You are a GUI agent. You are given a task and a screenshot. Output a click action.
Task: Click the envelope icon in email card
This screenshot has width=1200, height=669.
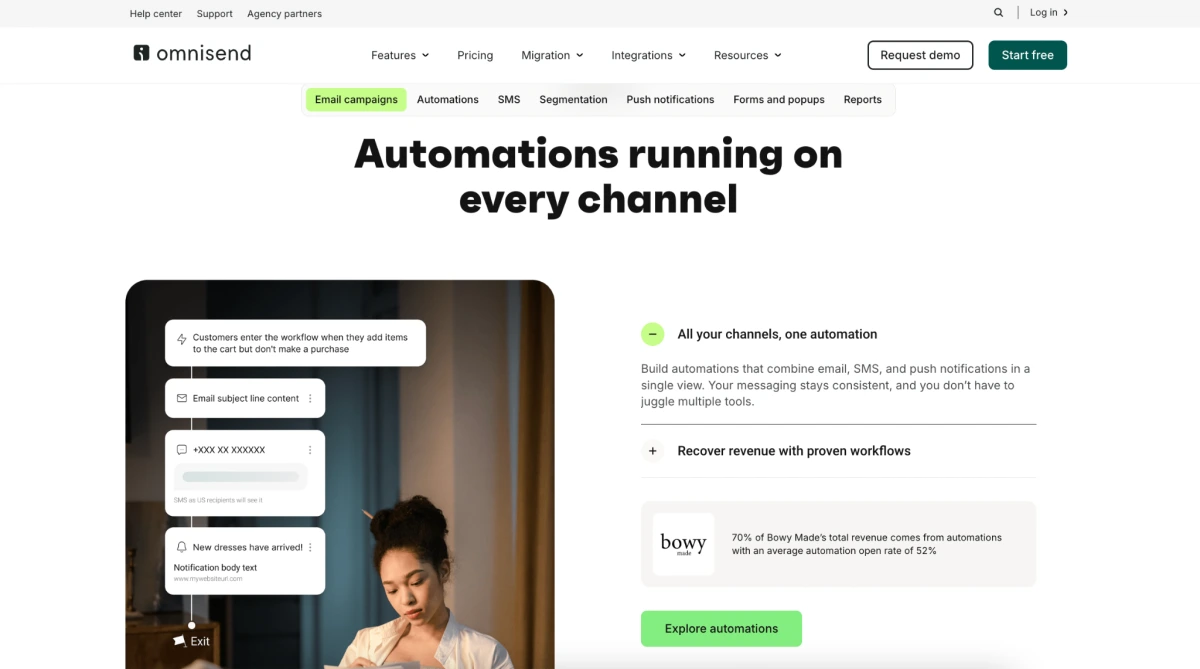[182, 398]
